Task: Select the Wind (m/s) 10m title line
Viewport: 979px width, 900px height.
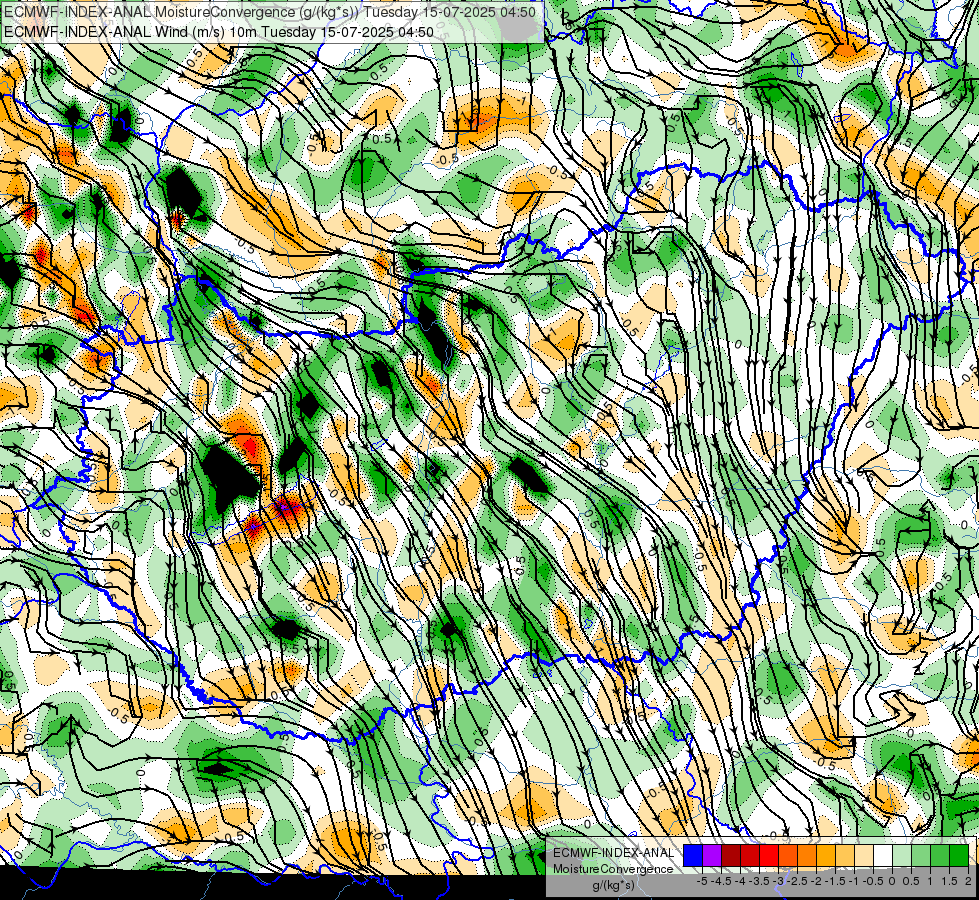Action: point(219,31)
